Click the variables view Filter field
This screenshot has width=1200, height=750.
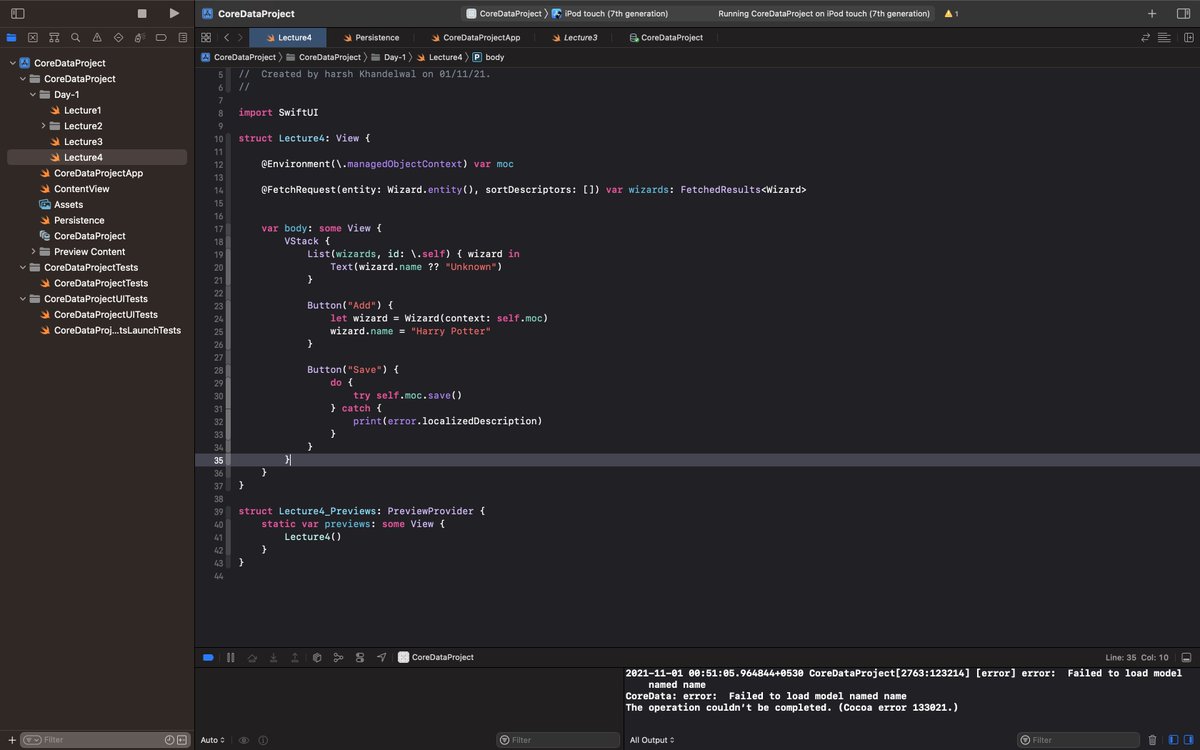click(558, 740)
